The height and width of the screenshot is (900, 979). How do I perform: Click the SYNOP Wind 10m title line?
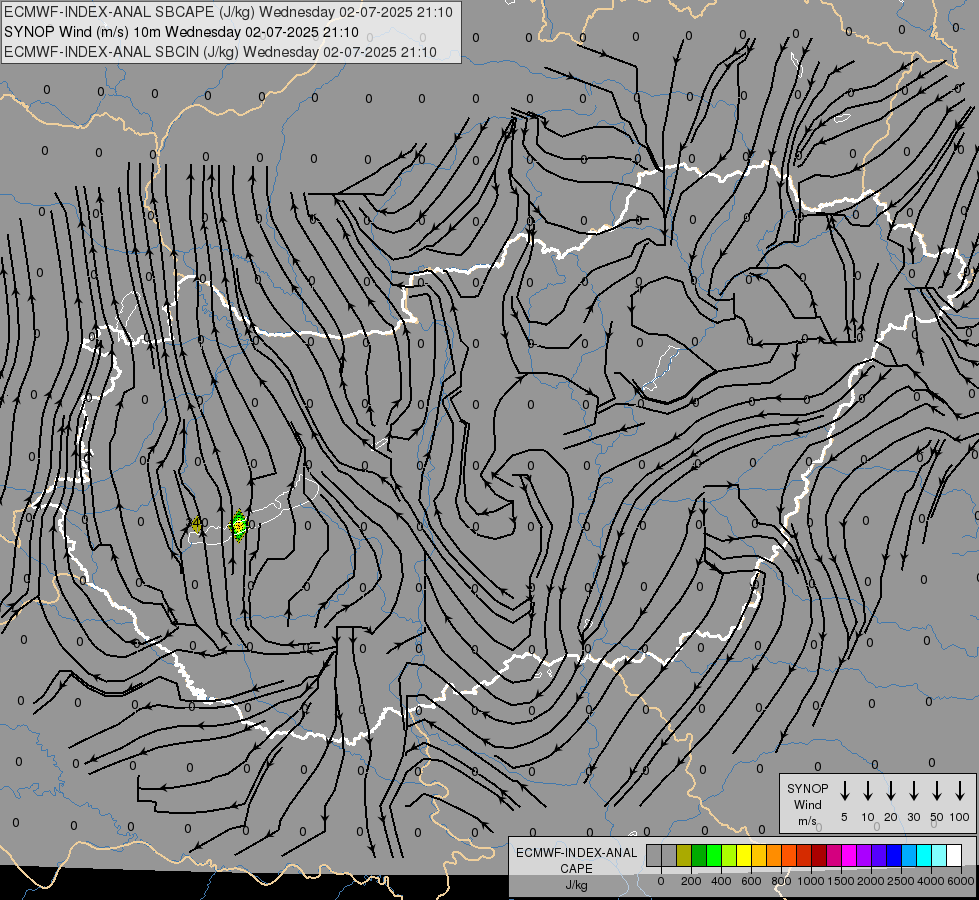181,32
